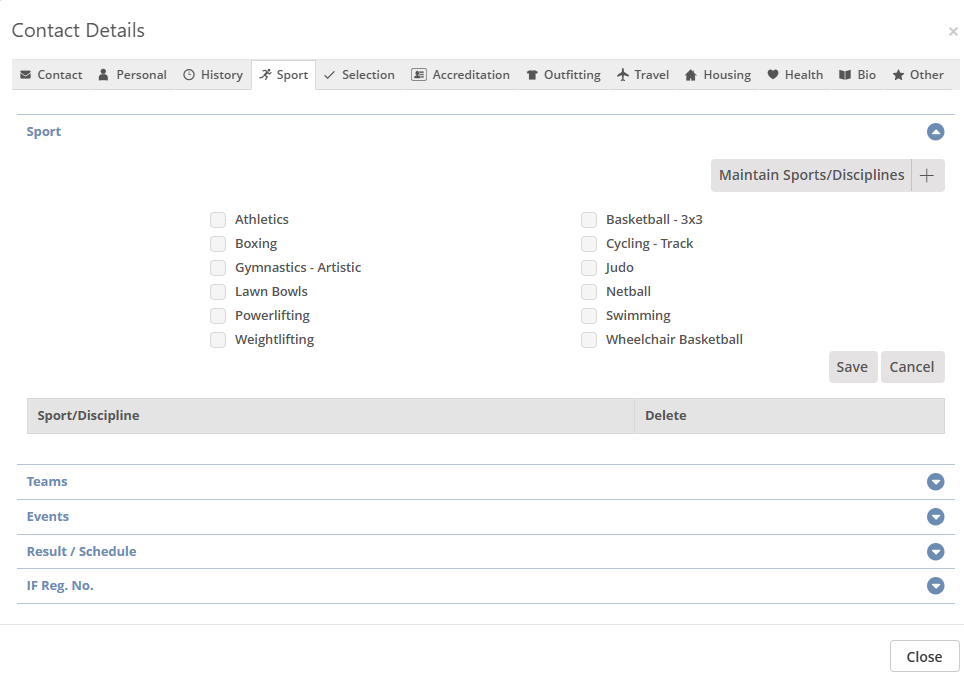Expand the Result / Schedule section
The height and width of the screenshot is (680, 964).
click(x=935, y=552)
